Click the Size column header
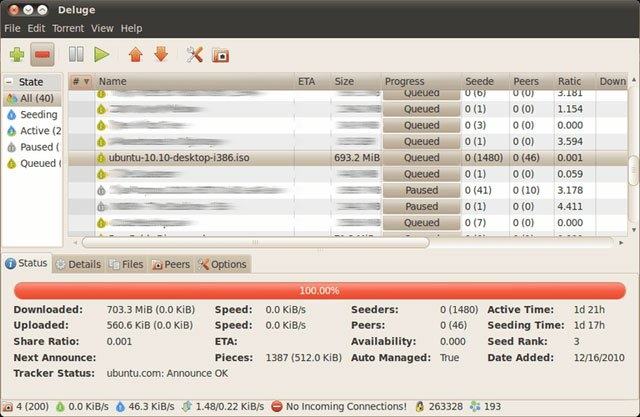 [344, 81]
